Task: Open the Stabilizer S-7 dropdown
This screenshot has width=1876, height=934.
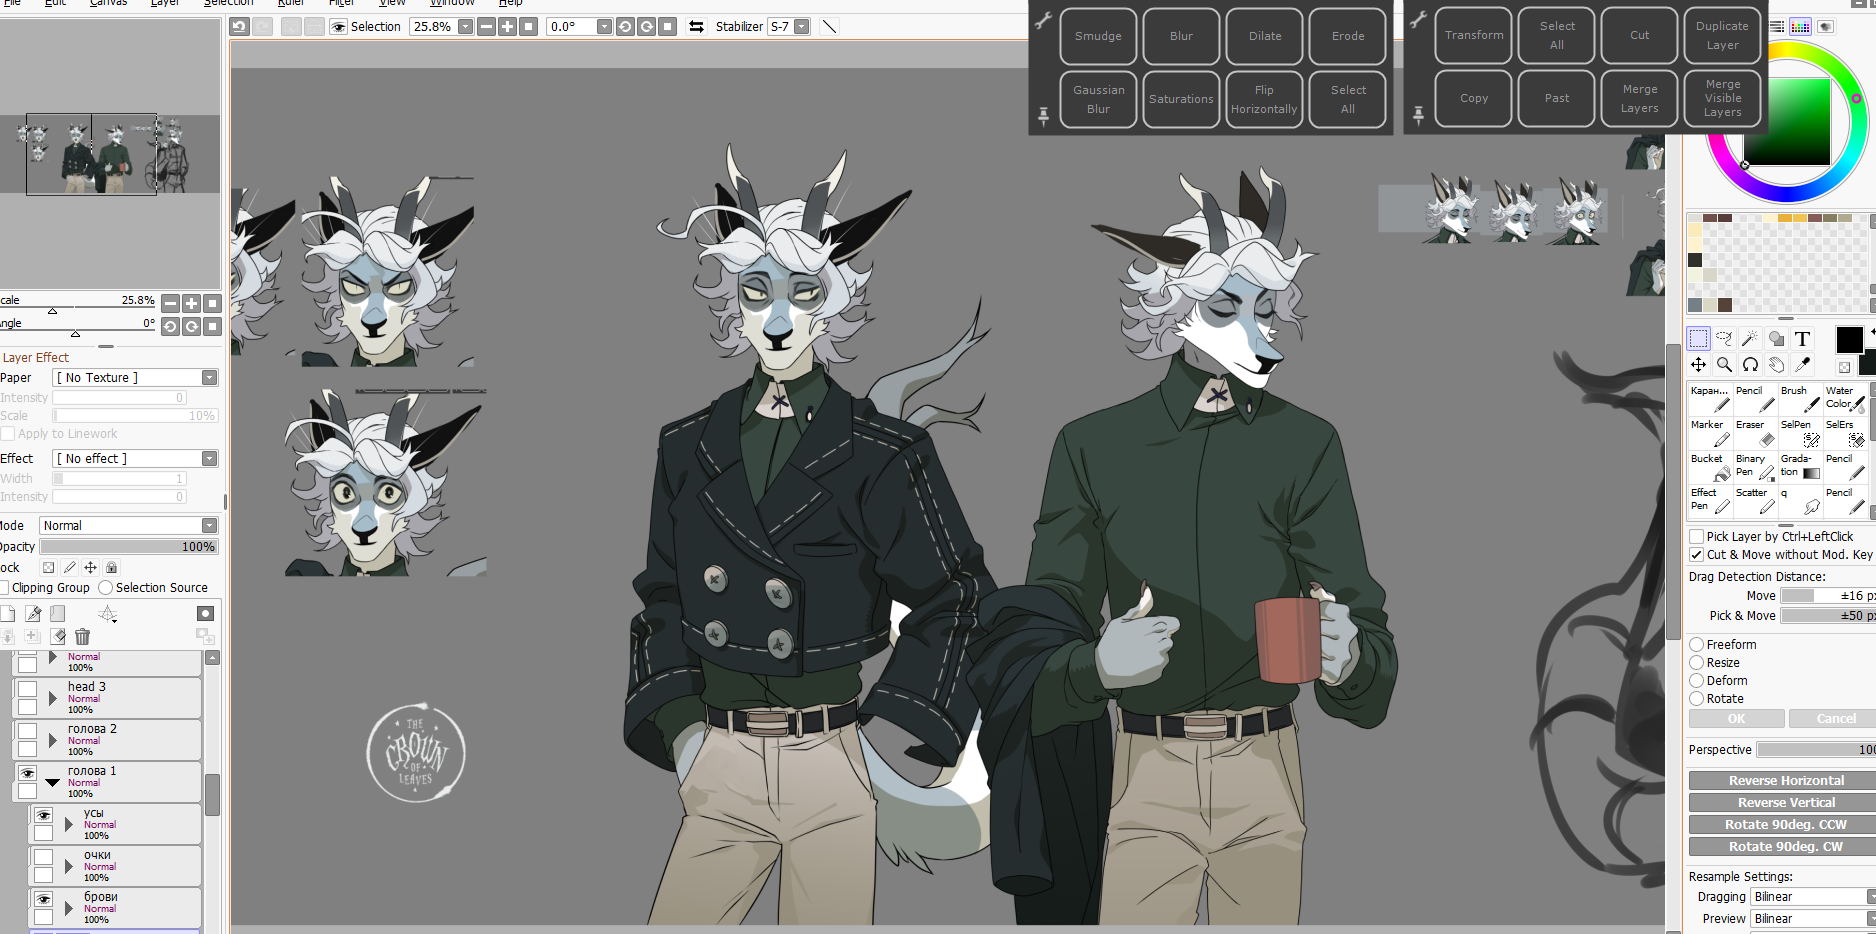Action: pos(801,27)
